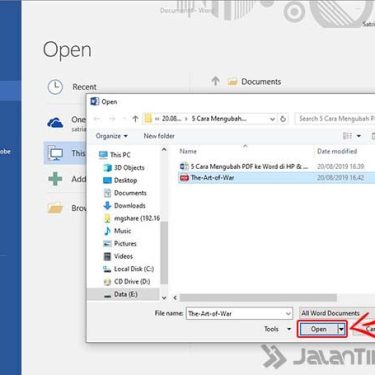The image size is (375, 375).
Task: Open the Recent clock icon in Word
Action: tap(55, 87)
